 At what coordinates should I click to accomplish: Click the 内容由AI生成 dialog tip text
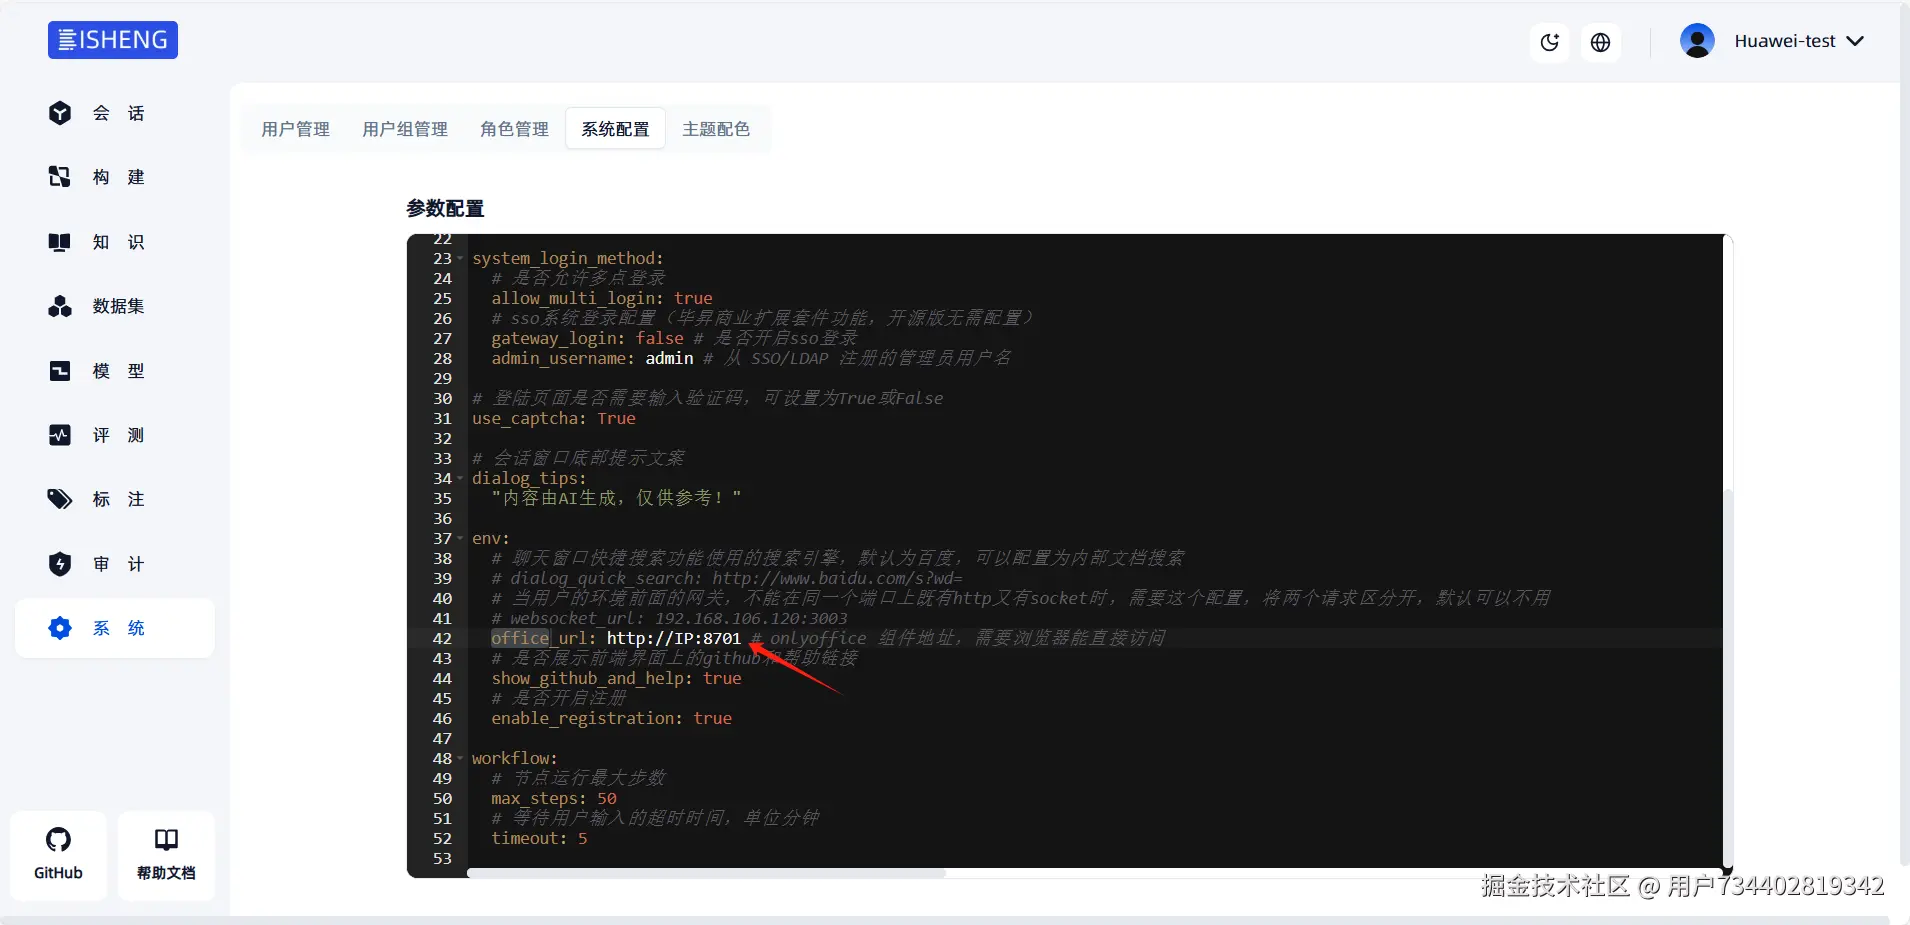(616, 498)
